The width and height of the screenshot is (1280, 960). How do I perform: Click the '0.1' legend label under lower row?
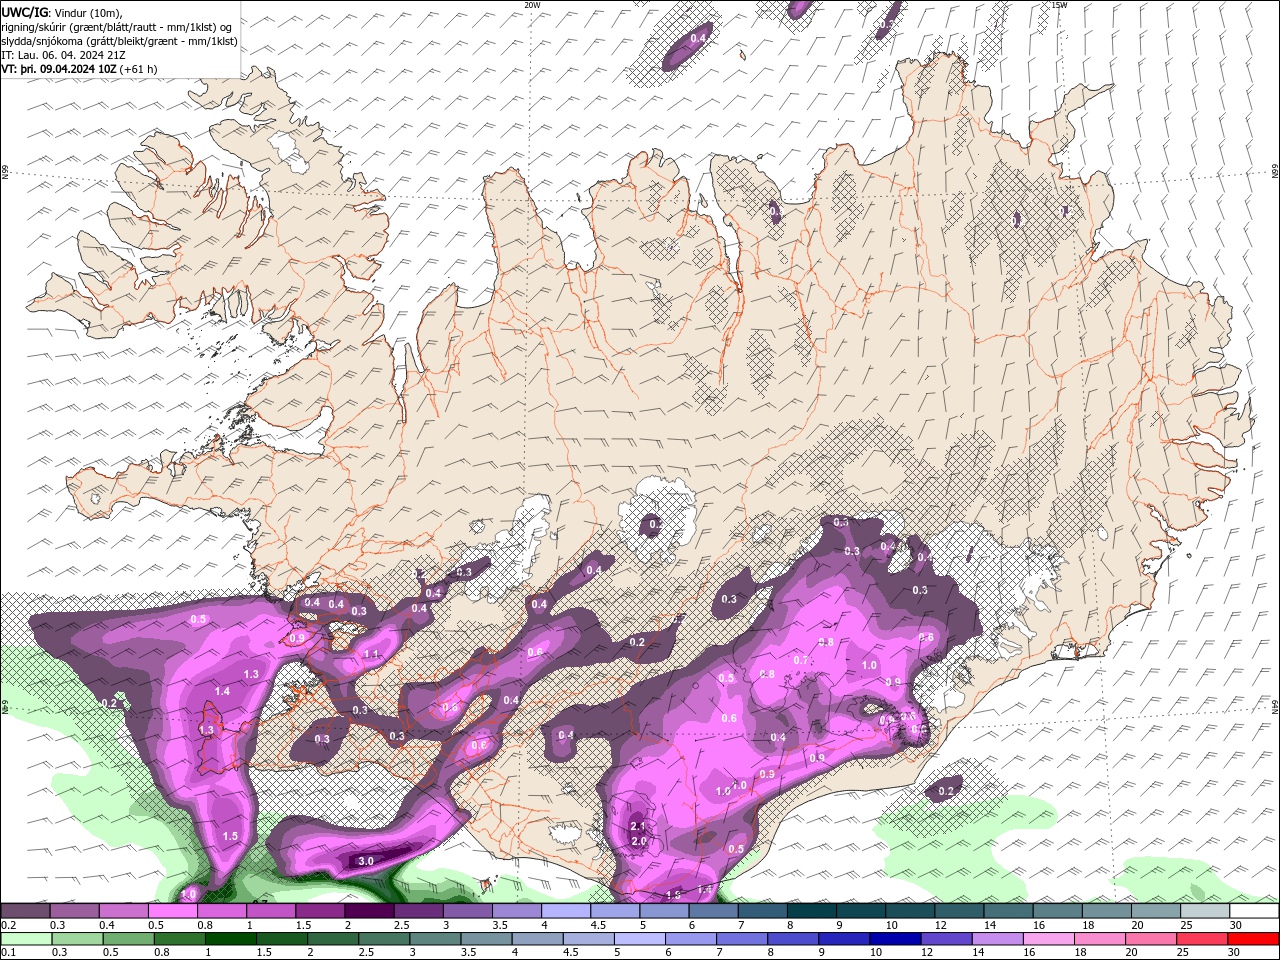click(x=8, y=953)
